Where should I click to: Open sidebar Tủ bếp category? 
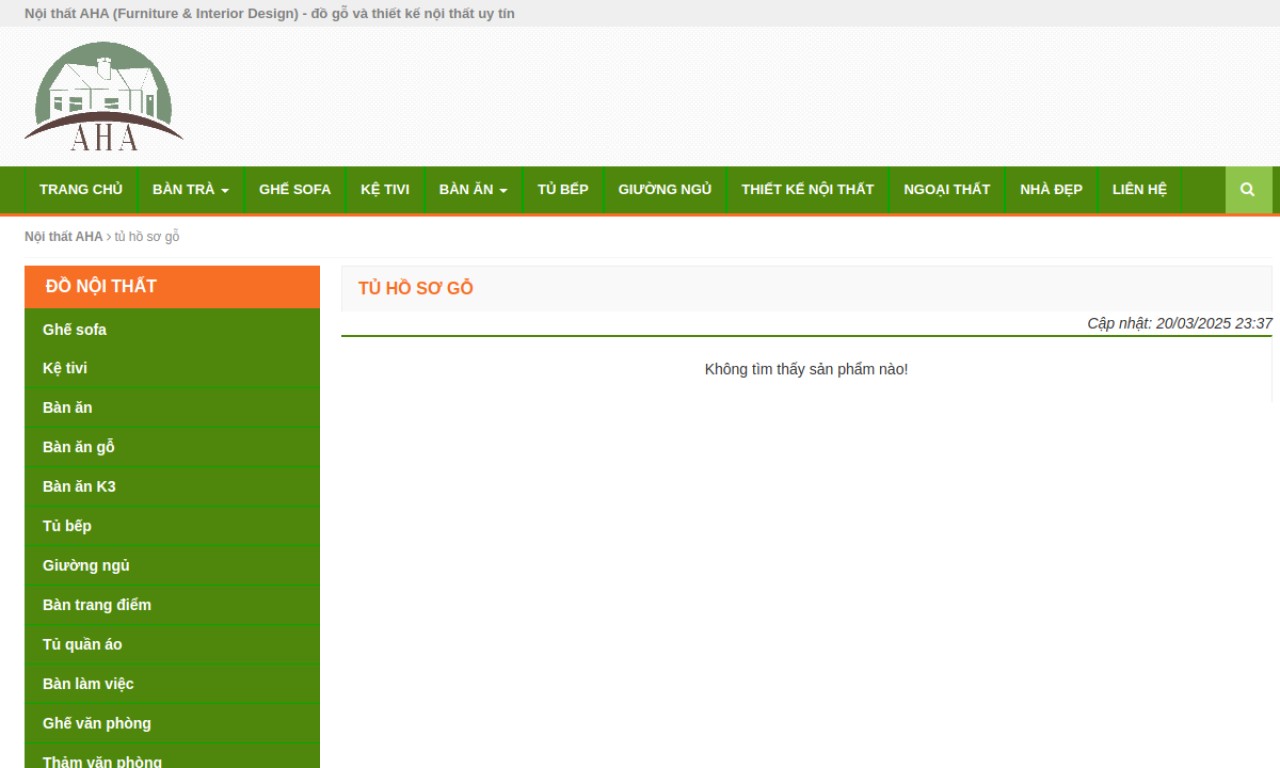point(172,526)
